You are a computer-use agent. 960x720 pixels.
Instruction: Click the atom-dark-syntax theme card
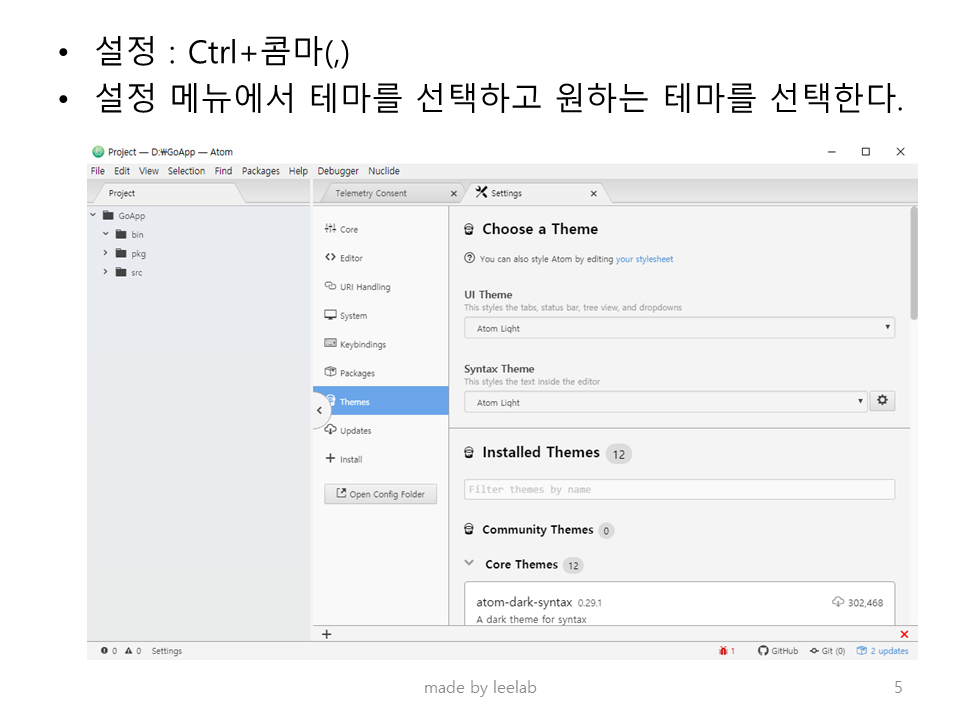pos(679,604)
